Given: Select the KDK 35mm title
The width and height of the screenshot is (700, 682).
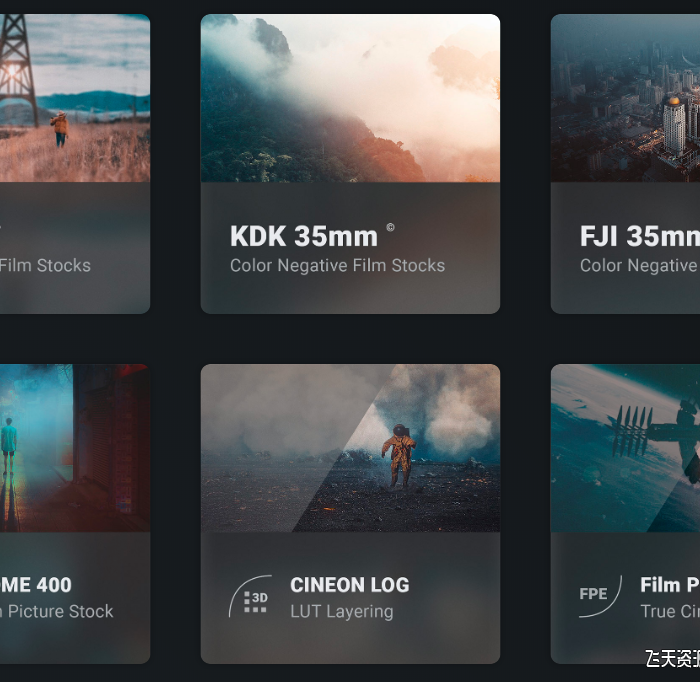Looking at the screenshot, I should point(304,236).
